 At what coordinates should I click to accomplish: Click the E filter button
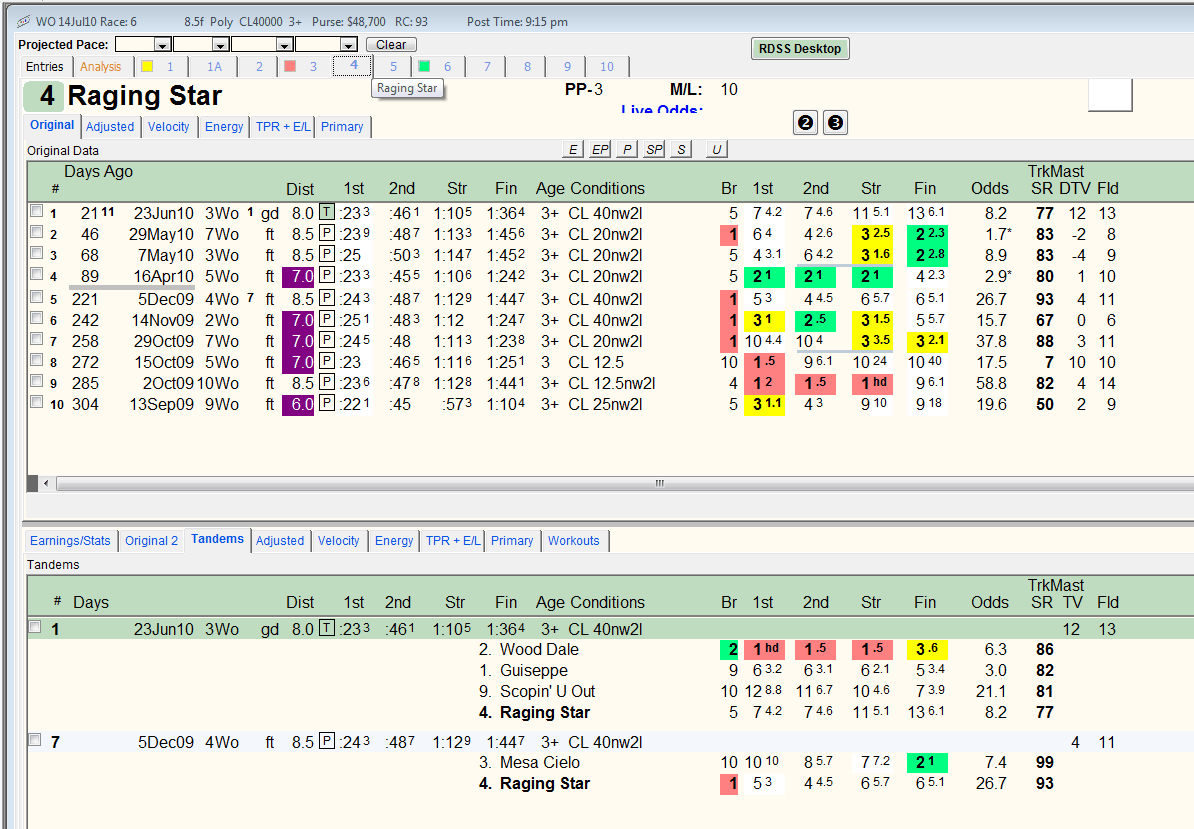coord(573,149)
